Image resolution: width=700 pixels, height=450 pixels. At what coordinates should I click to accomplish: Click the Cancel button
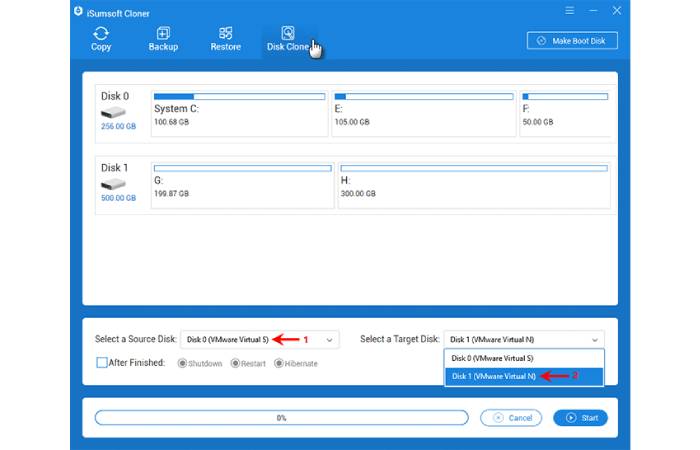pos(511,418)
